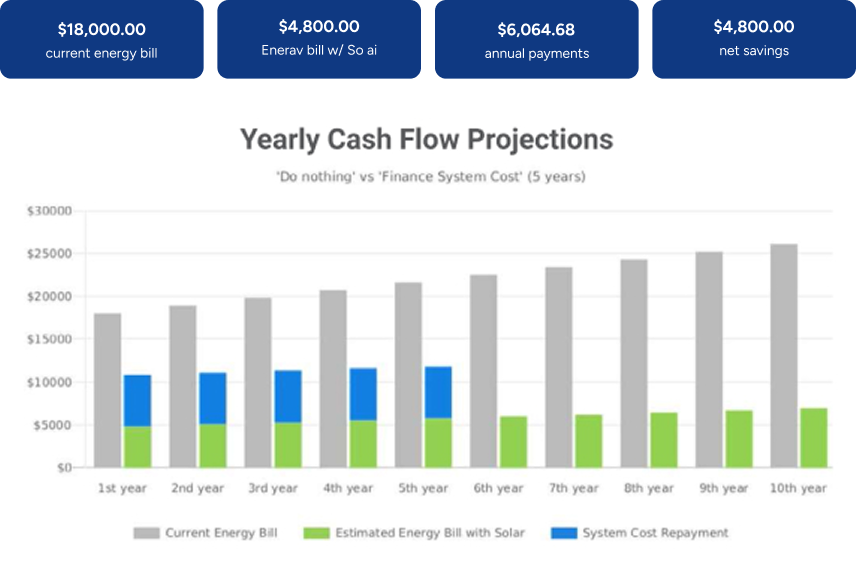
Task: Select the green bar for the 6th year
Action: tap(513, 441)
